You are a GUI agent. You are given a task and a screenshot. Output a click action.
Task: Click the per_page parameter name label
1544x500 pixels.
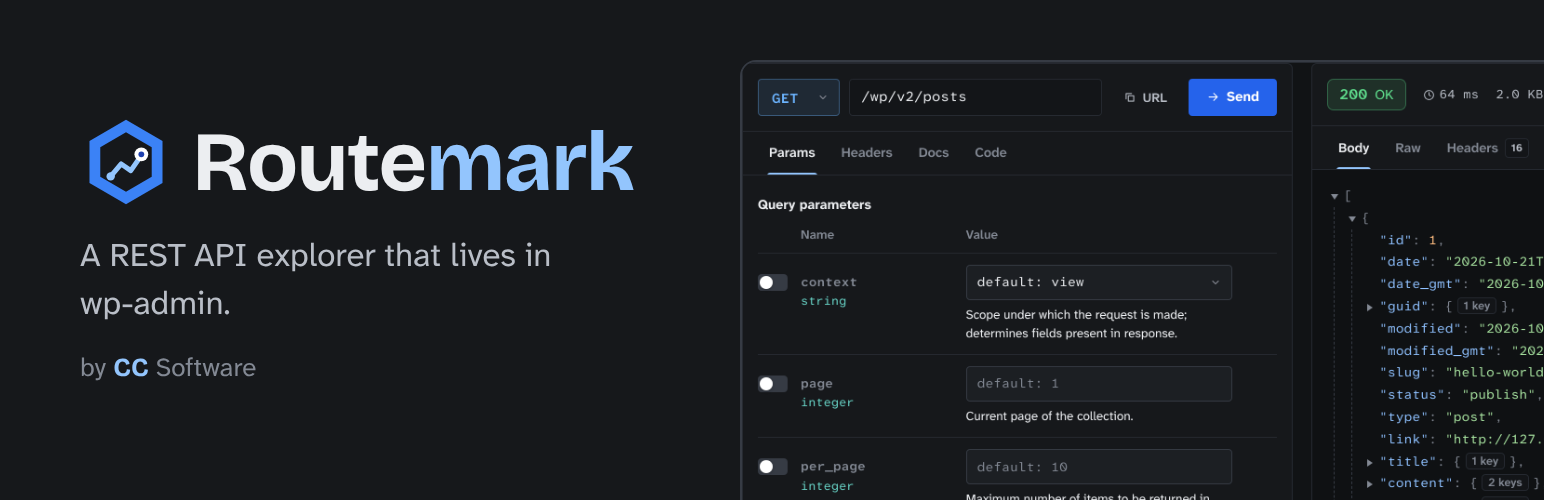pyautogui.click(x=833, y=466)
